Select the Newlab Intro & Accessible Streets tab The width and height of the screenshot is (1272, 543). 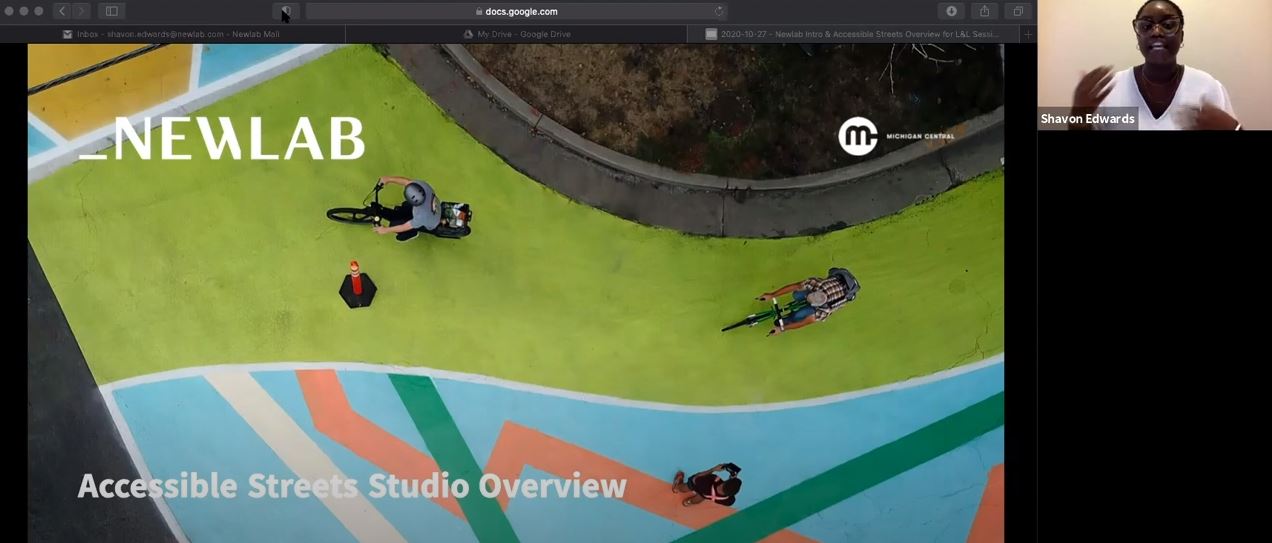tap(852, 33)
